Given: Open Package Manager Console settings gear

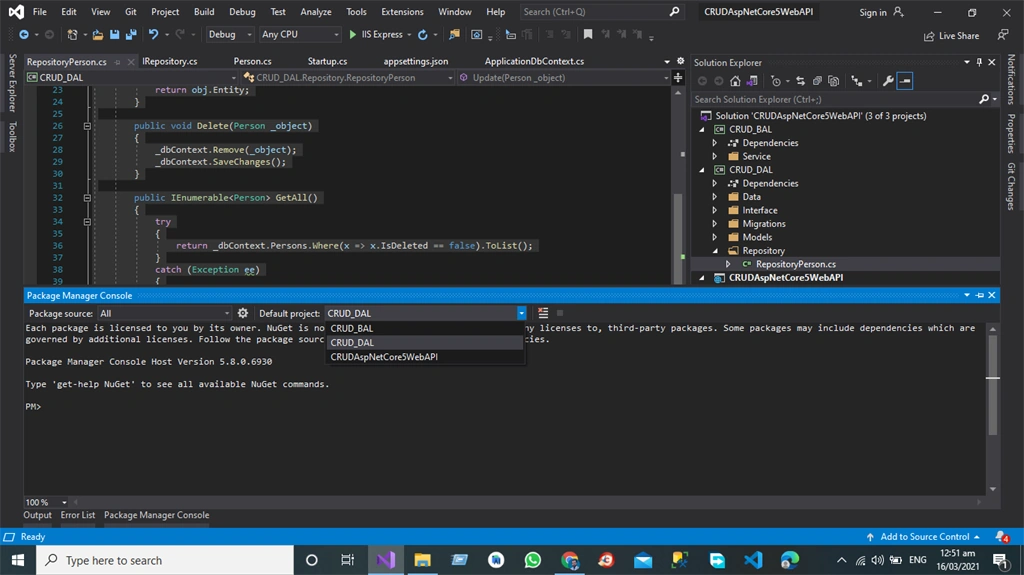Looking at the screenshot, I should (x=243, y=314).
